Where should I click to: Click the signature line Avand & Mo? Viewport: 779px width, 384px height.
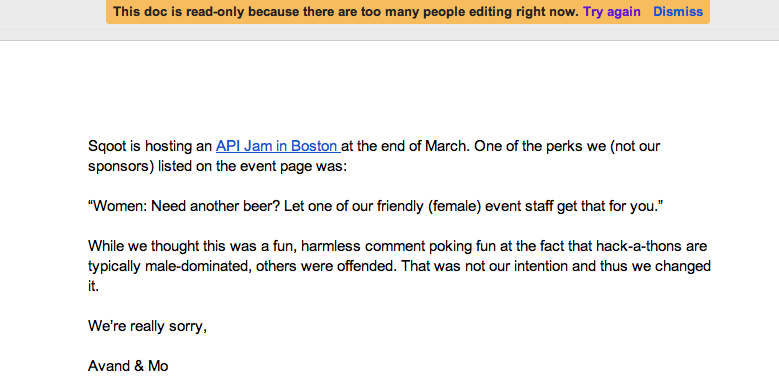point(128,366)
